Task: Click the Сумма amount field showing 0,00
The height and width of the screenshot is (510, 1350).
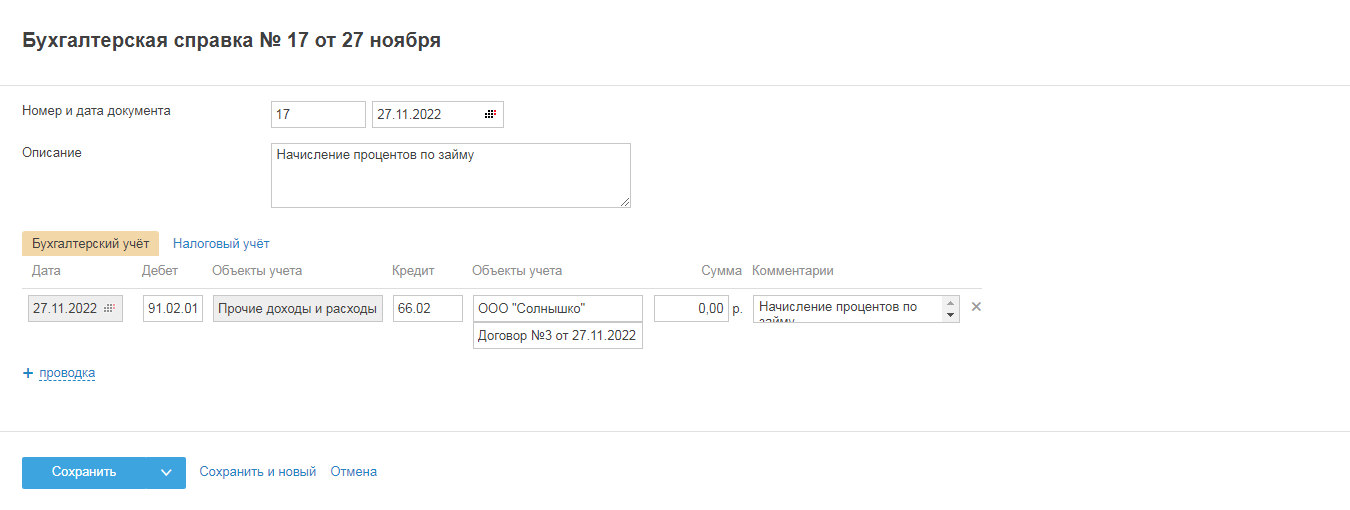Action: click(690, 309)
